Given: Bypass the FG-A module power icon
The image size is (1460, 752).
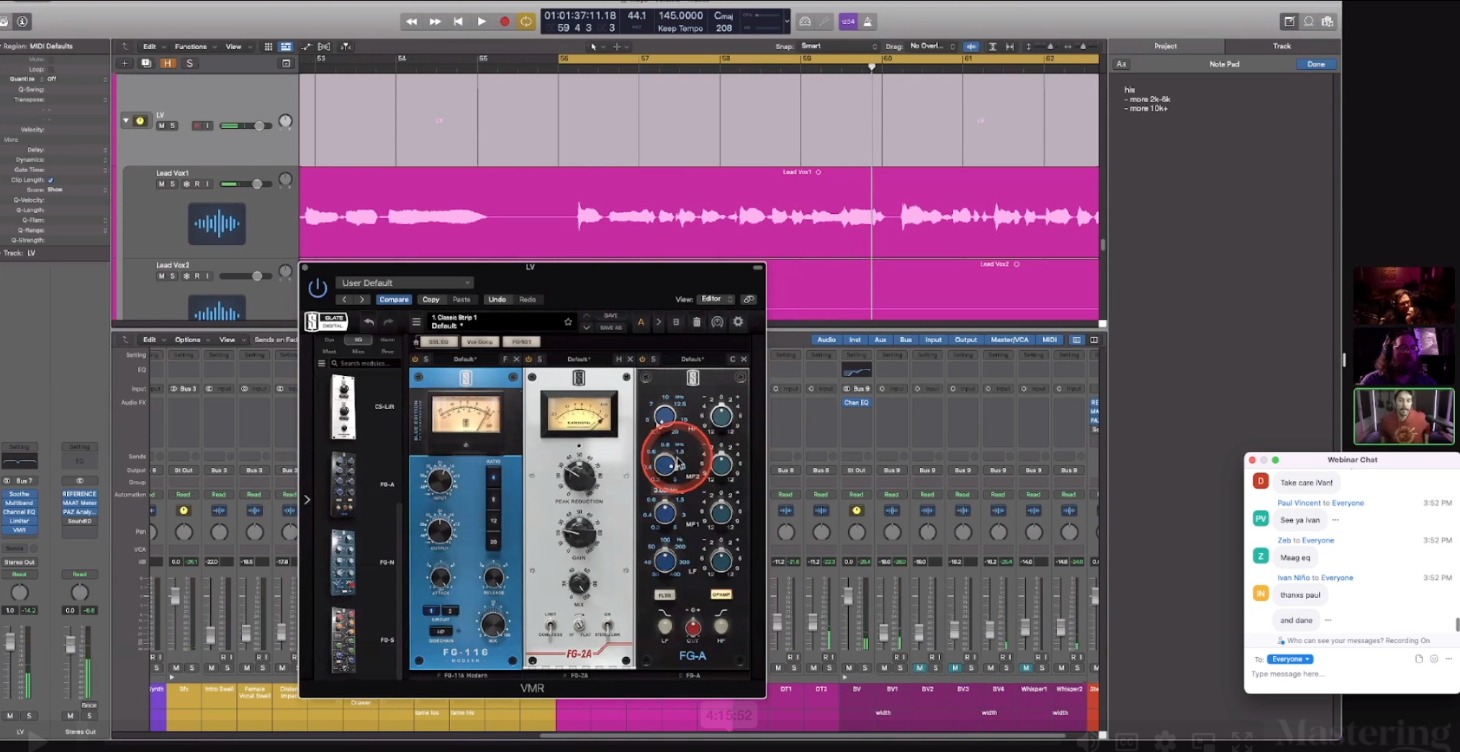Looking at the screenshot, I should click(642, 359).
